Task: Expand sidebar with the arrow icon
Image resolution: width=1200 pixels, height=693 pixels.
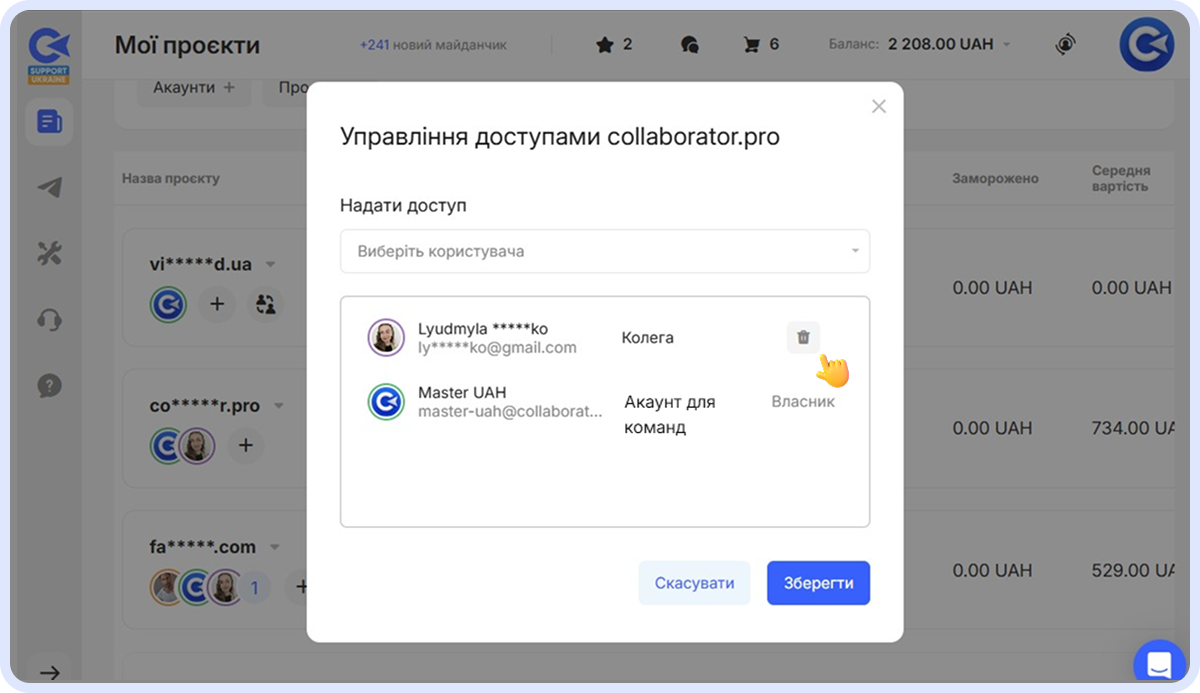Action: (x=49, y=672)
